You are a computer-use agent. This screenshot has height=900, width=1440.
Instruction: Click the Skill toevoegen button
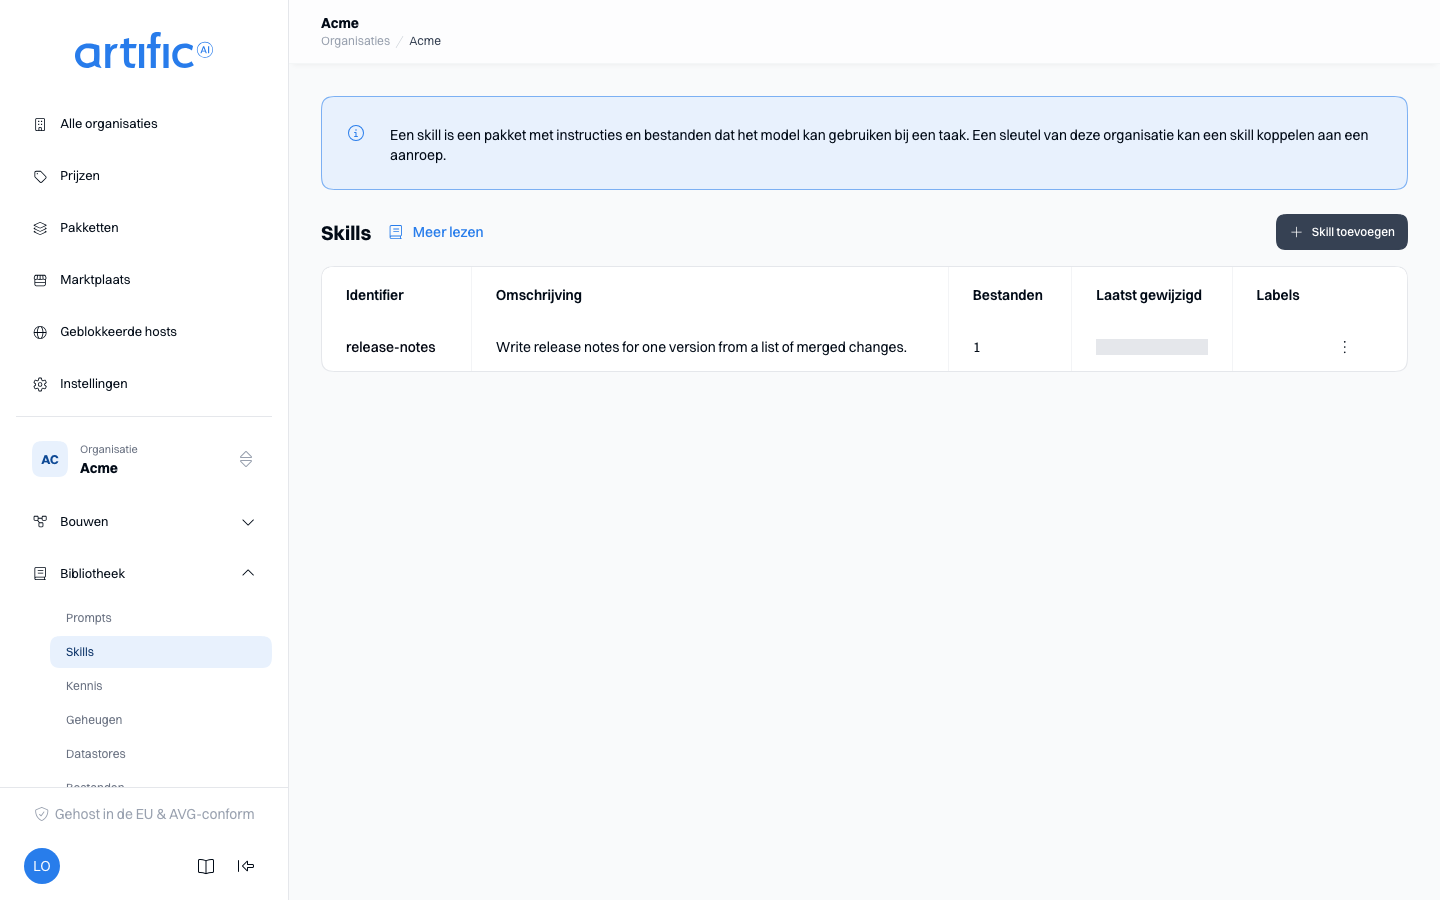1342,232
